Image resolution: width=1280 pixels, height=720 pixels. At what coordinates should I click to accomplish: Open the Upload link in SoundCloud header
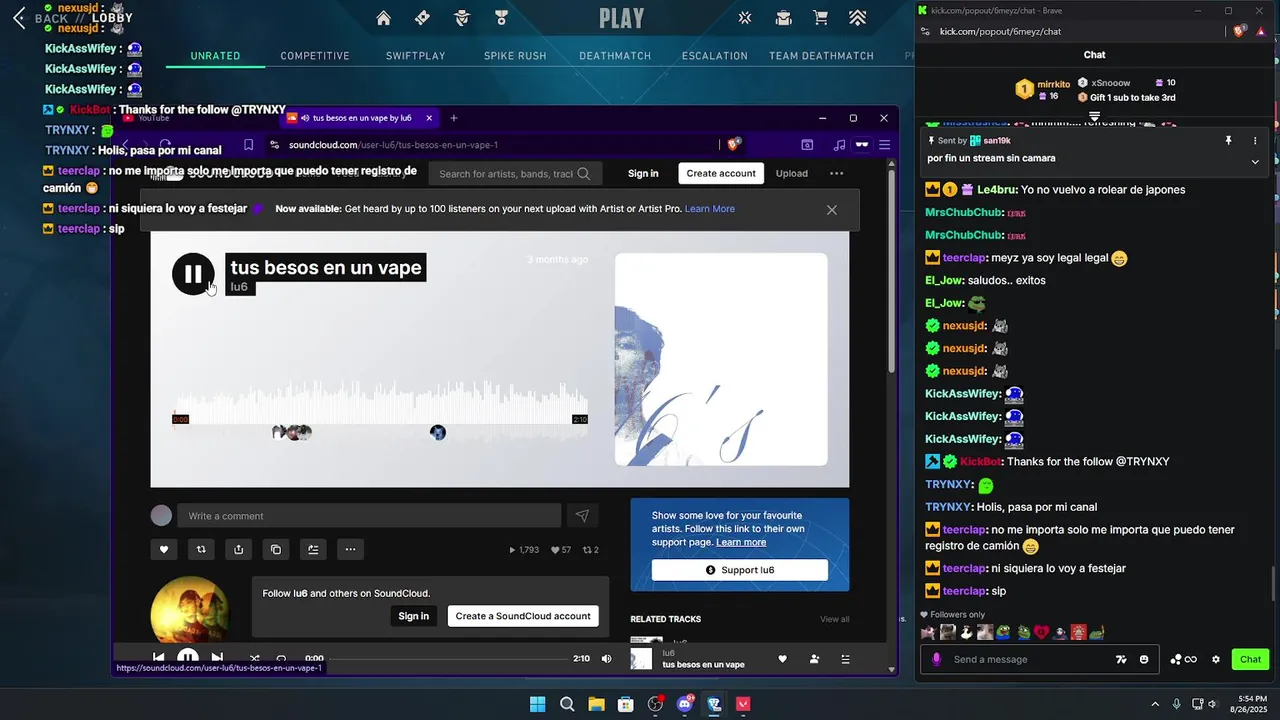pos(791,174)
